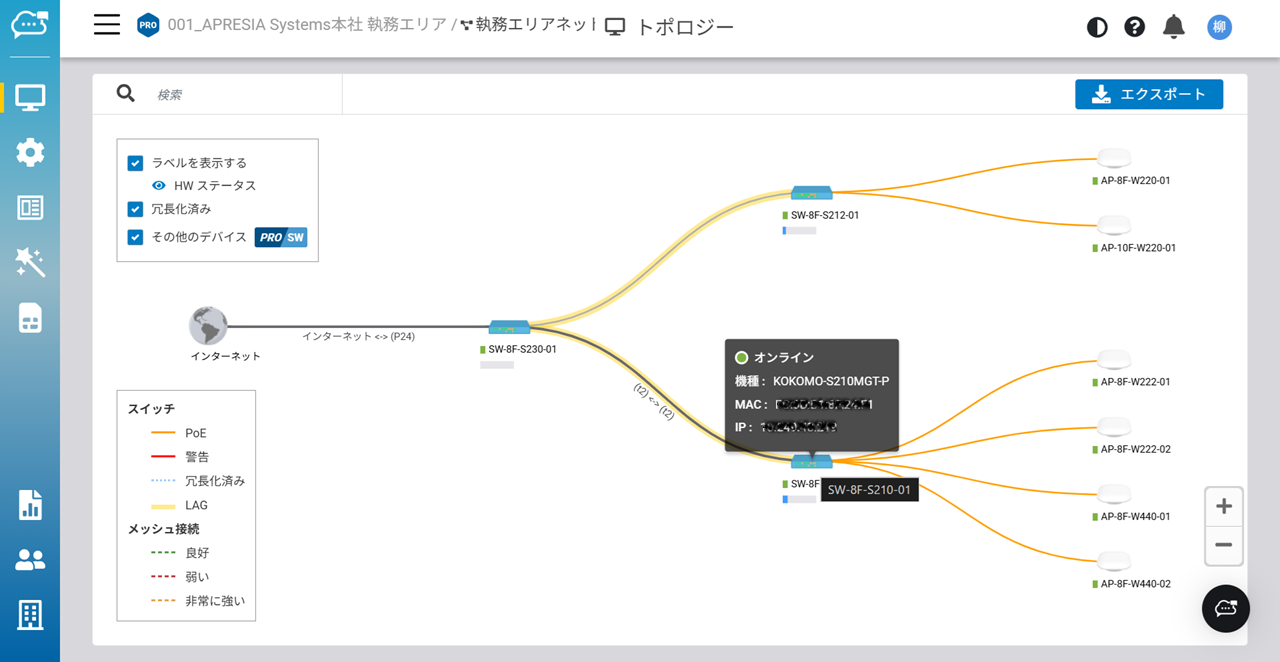Open the settings gear in sidebar
1280x662 pixels.
(30, 153)
